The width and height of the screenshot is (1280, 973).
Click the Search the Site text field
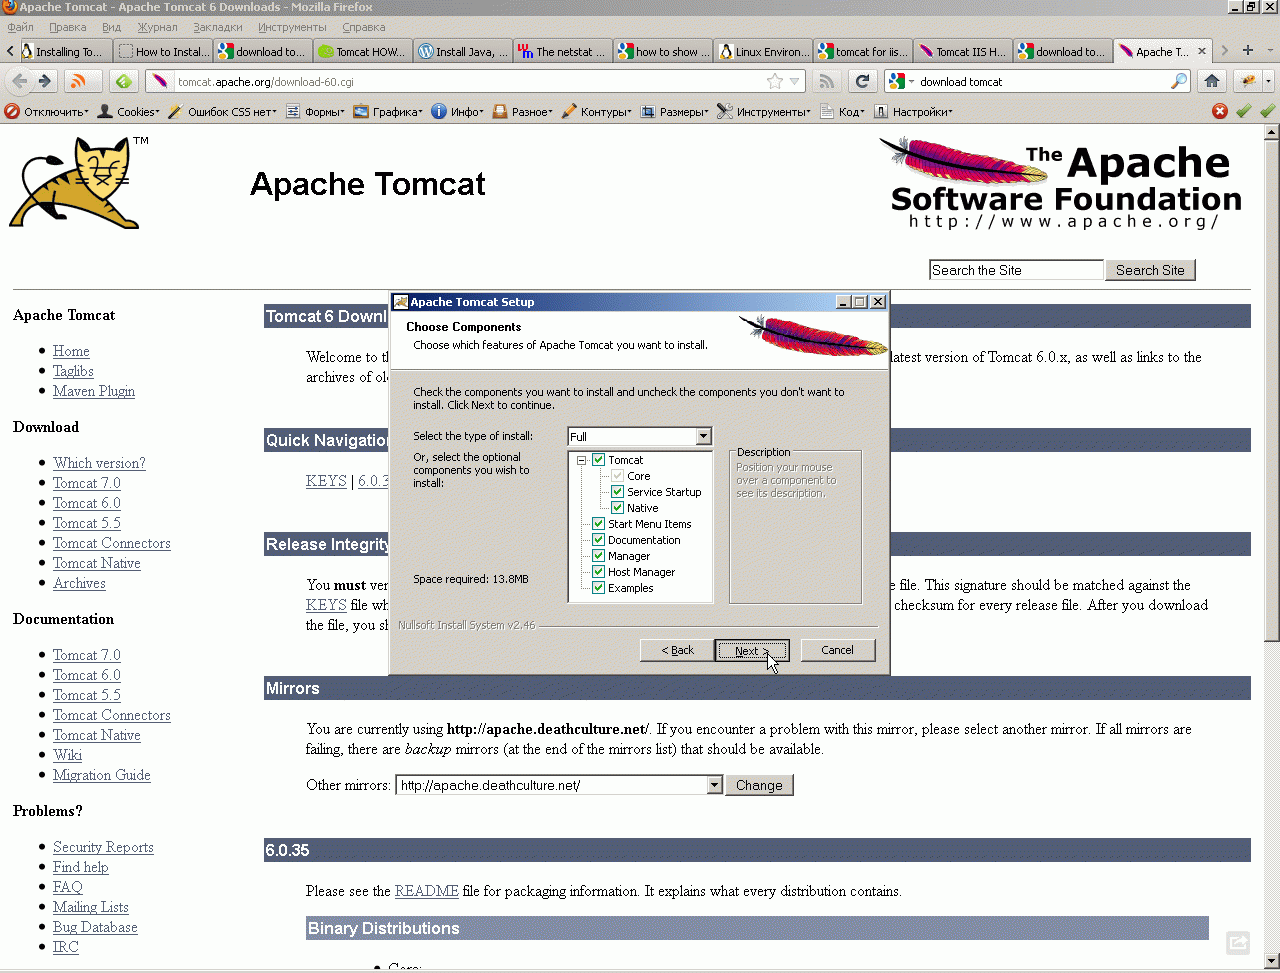[1016, 270]
